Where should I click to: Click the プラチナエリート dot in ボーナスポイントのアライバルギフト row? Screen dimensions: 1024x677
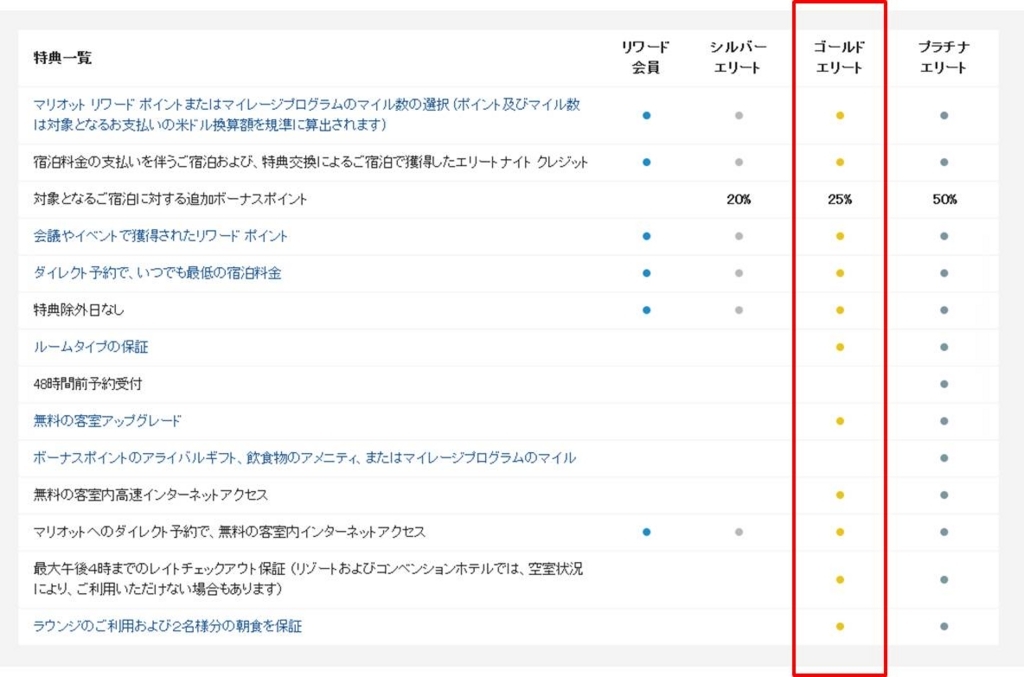(944, 458)
